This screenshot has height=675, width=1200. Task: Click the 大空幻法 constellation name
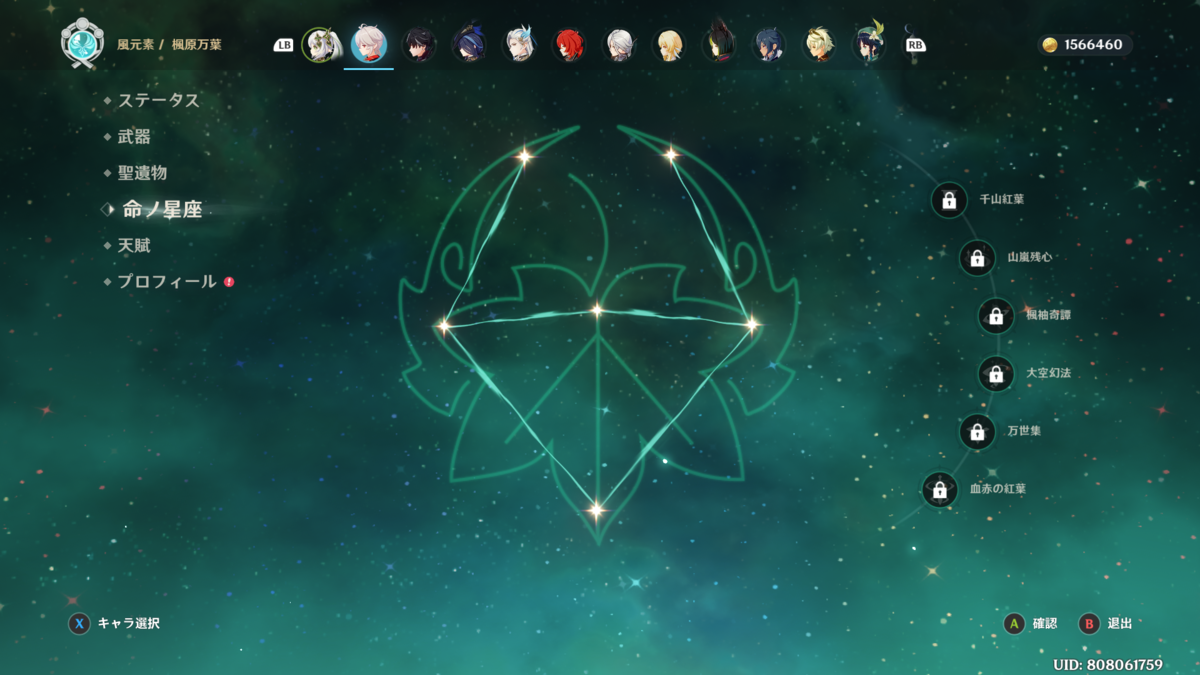pyautogui.click(x=1048, y=373)
